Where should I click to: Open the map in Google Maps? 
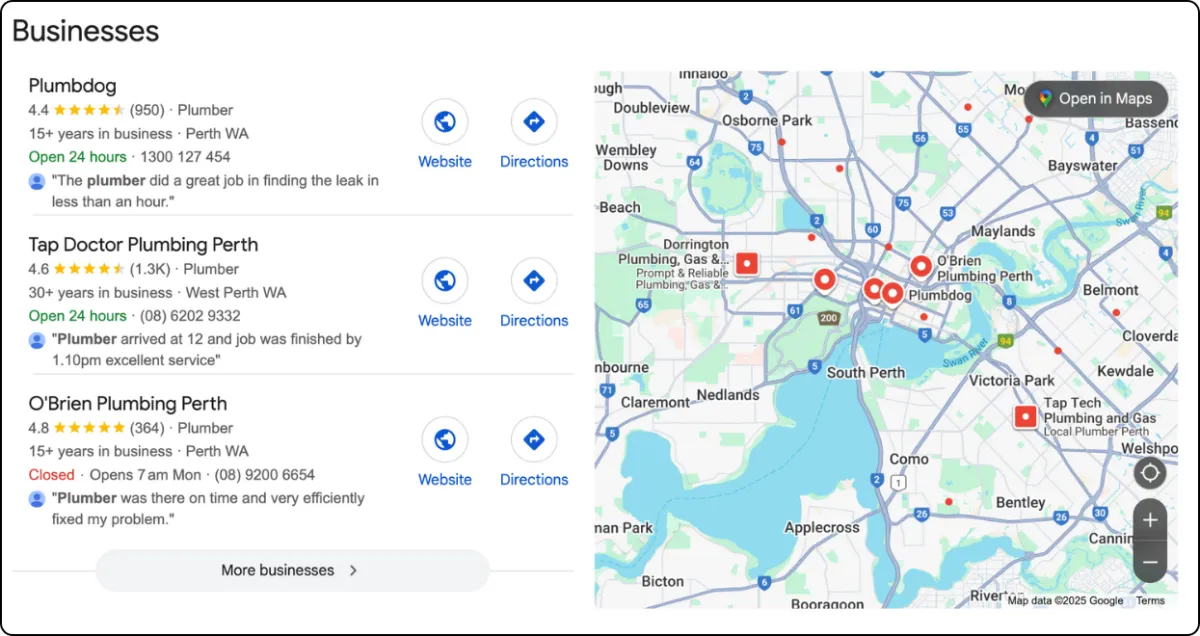tap(1096, 98)
